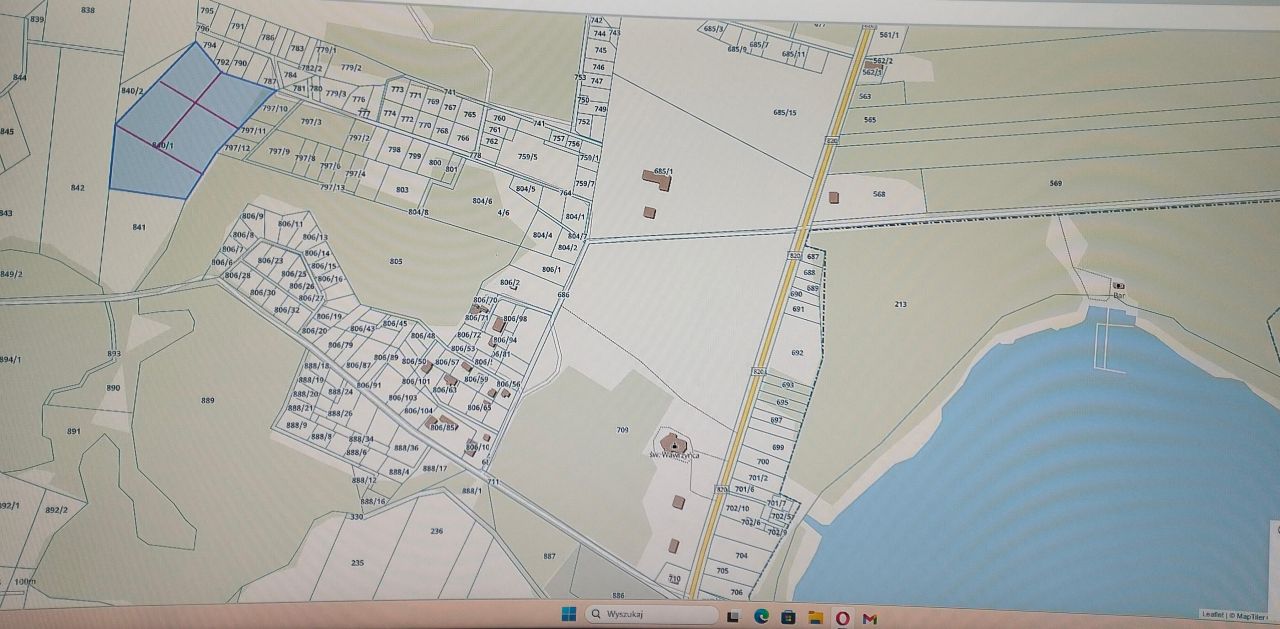Click the Bar marker near the lake
This screenshot has width=1280, height=629.
tap(1118, 287)
